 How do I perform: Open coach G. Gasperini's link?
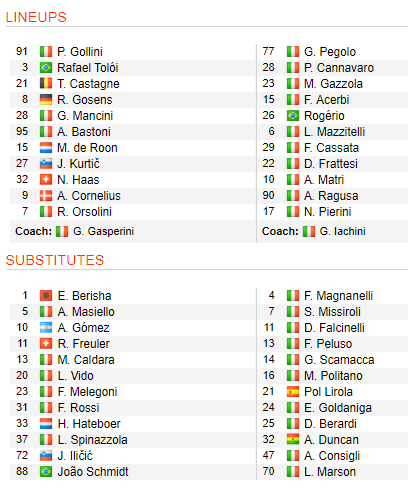(x=103, y=231)
